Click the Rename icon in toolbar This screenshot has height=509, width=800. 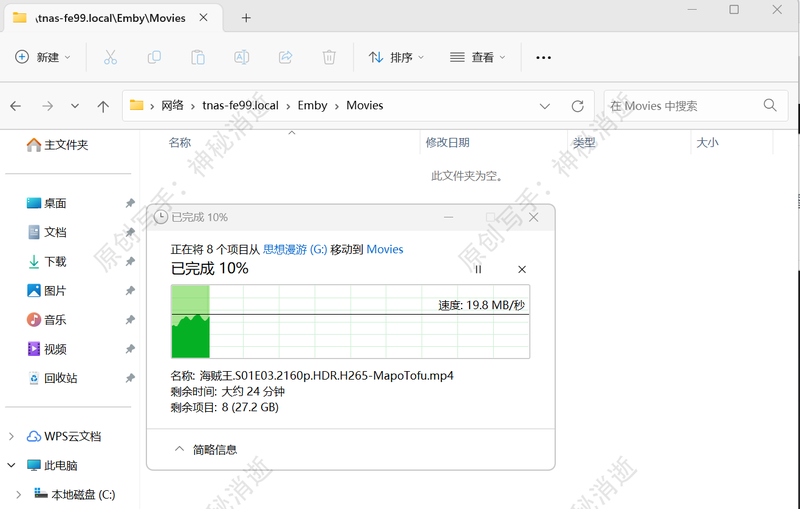pos(241,57)
